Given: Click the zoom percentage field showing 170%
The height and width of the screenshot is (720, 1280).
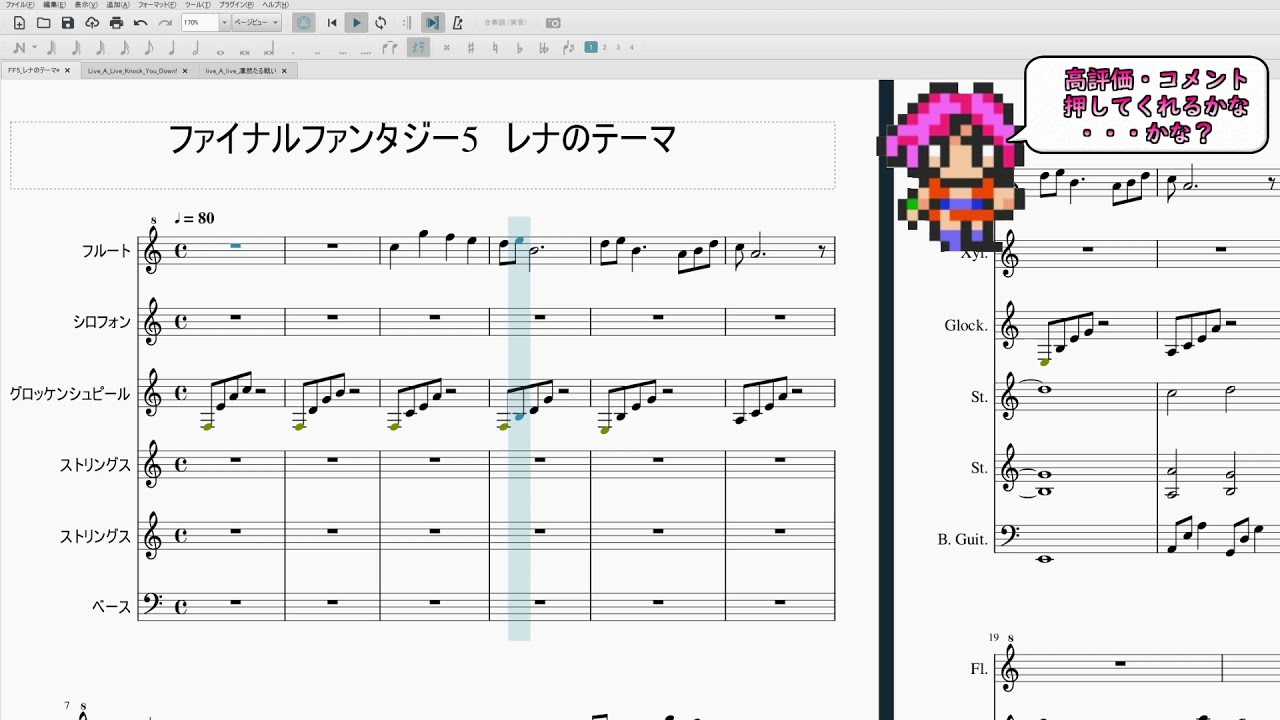Looking at the screenshot, I should [x=200, y=22].
